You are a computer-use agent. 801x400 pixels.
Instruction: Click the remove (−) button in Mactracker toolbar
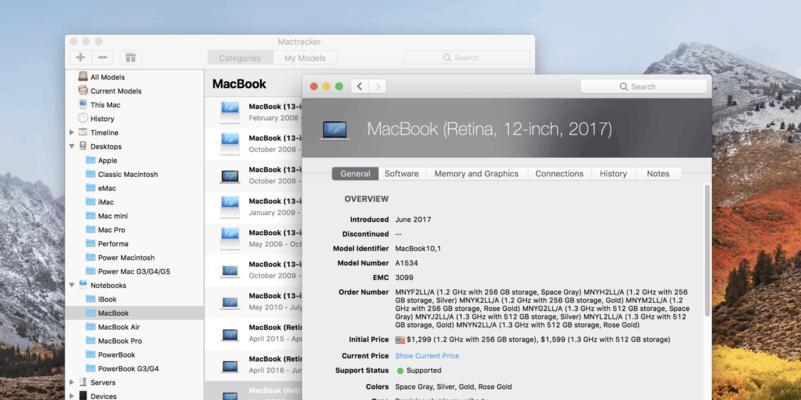click(102, 58)
